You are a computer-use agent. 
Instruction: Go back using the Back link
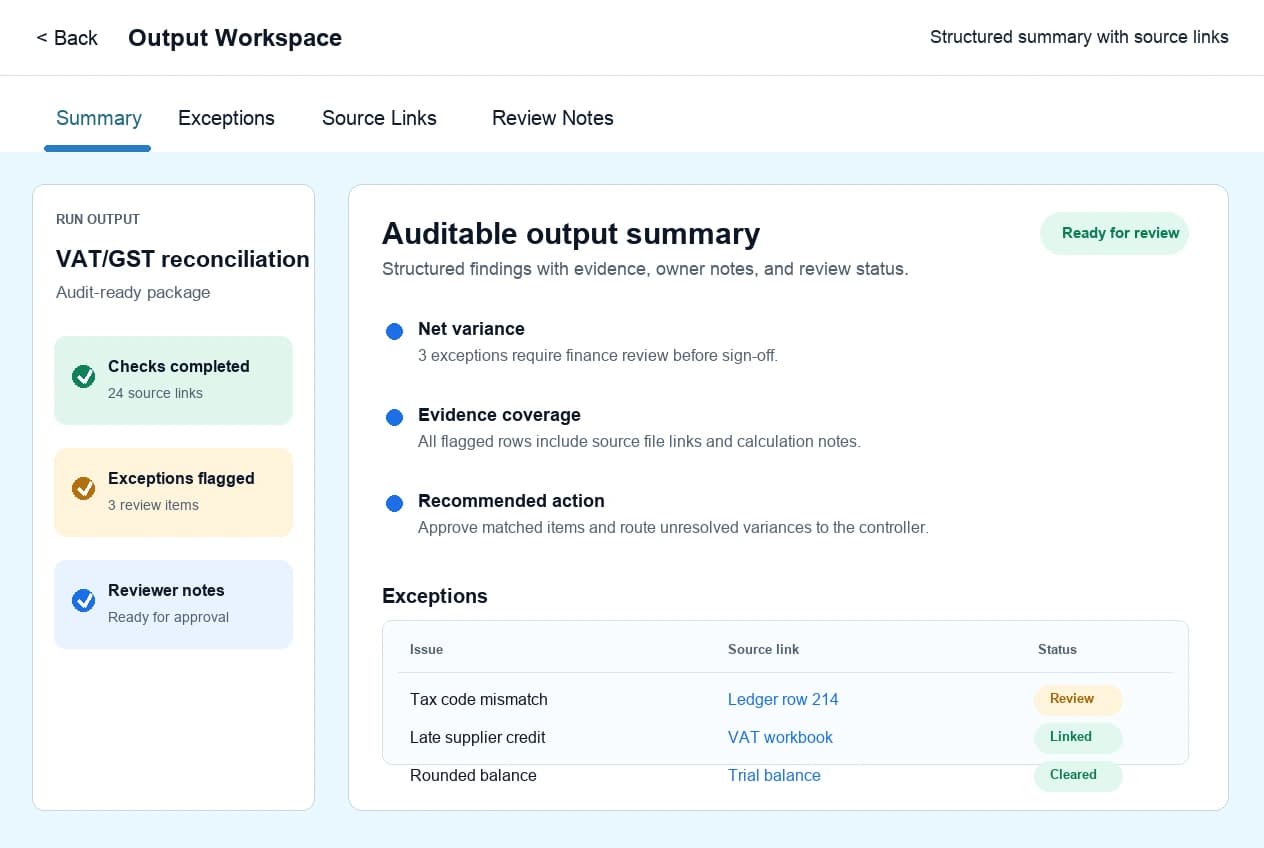(x=67, y=38)
